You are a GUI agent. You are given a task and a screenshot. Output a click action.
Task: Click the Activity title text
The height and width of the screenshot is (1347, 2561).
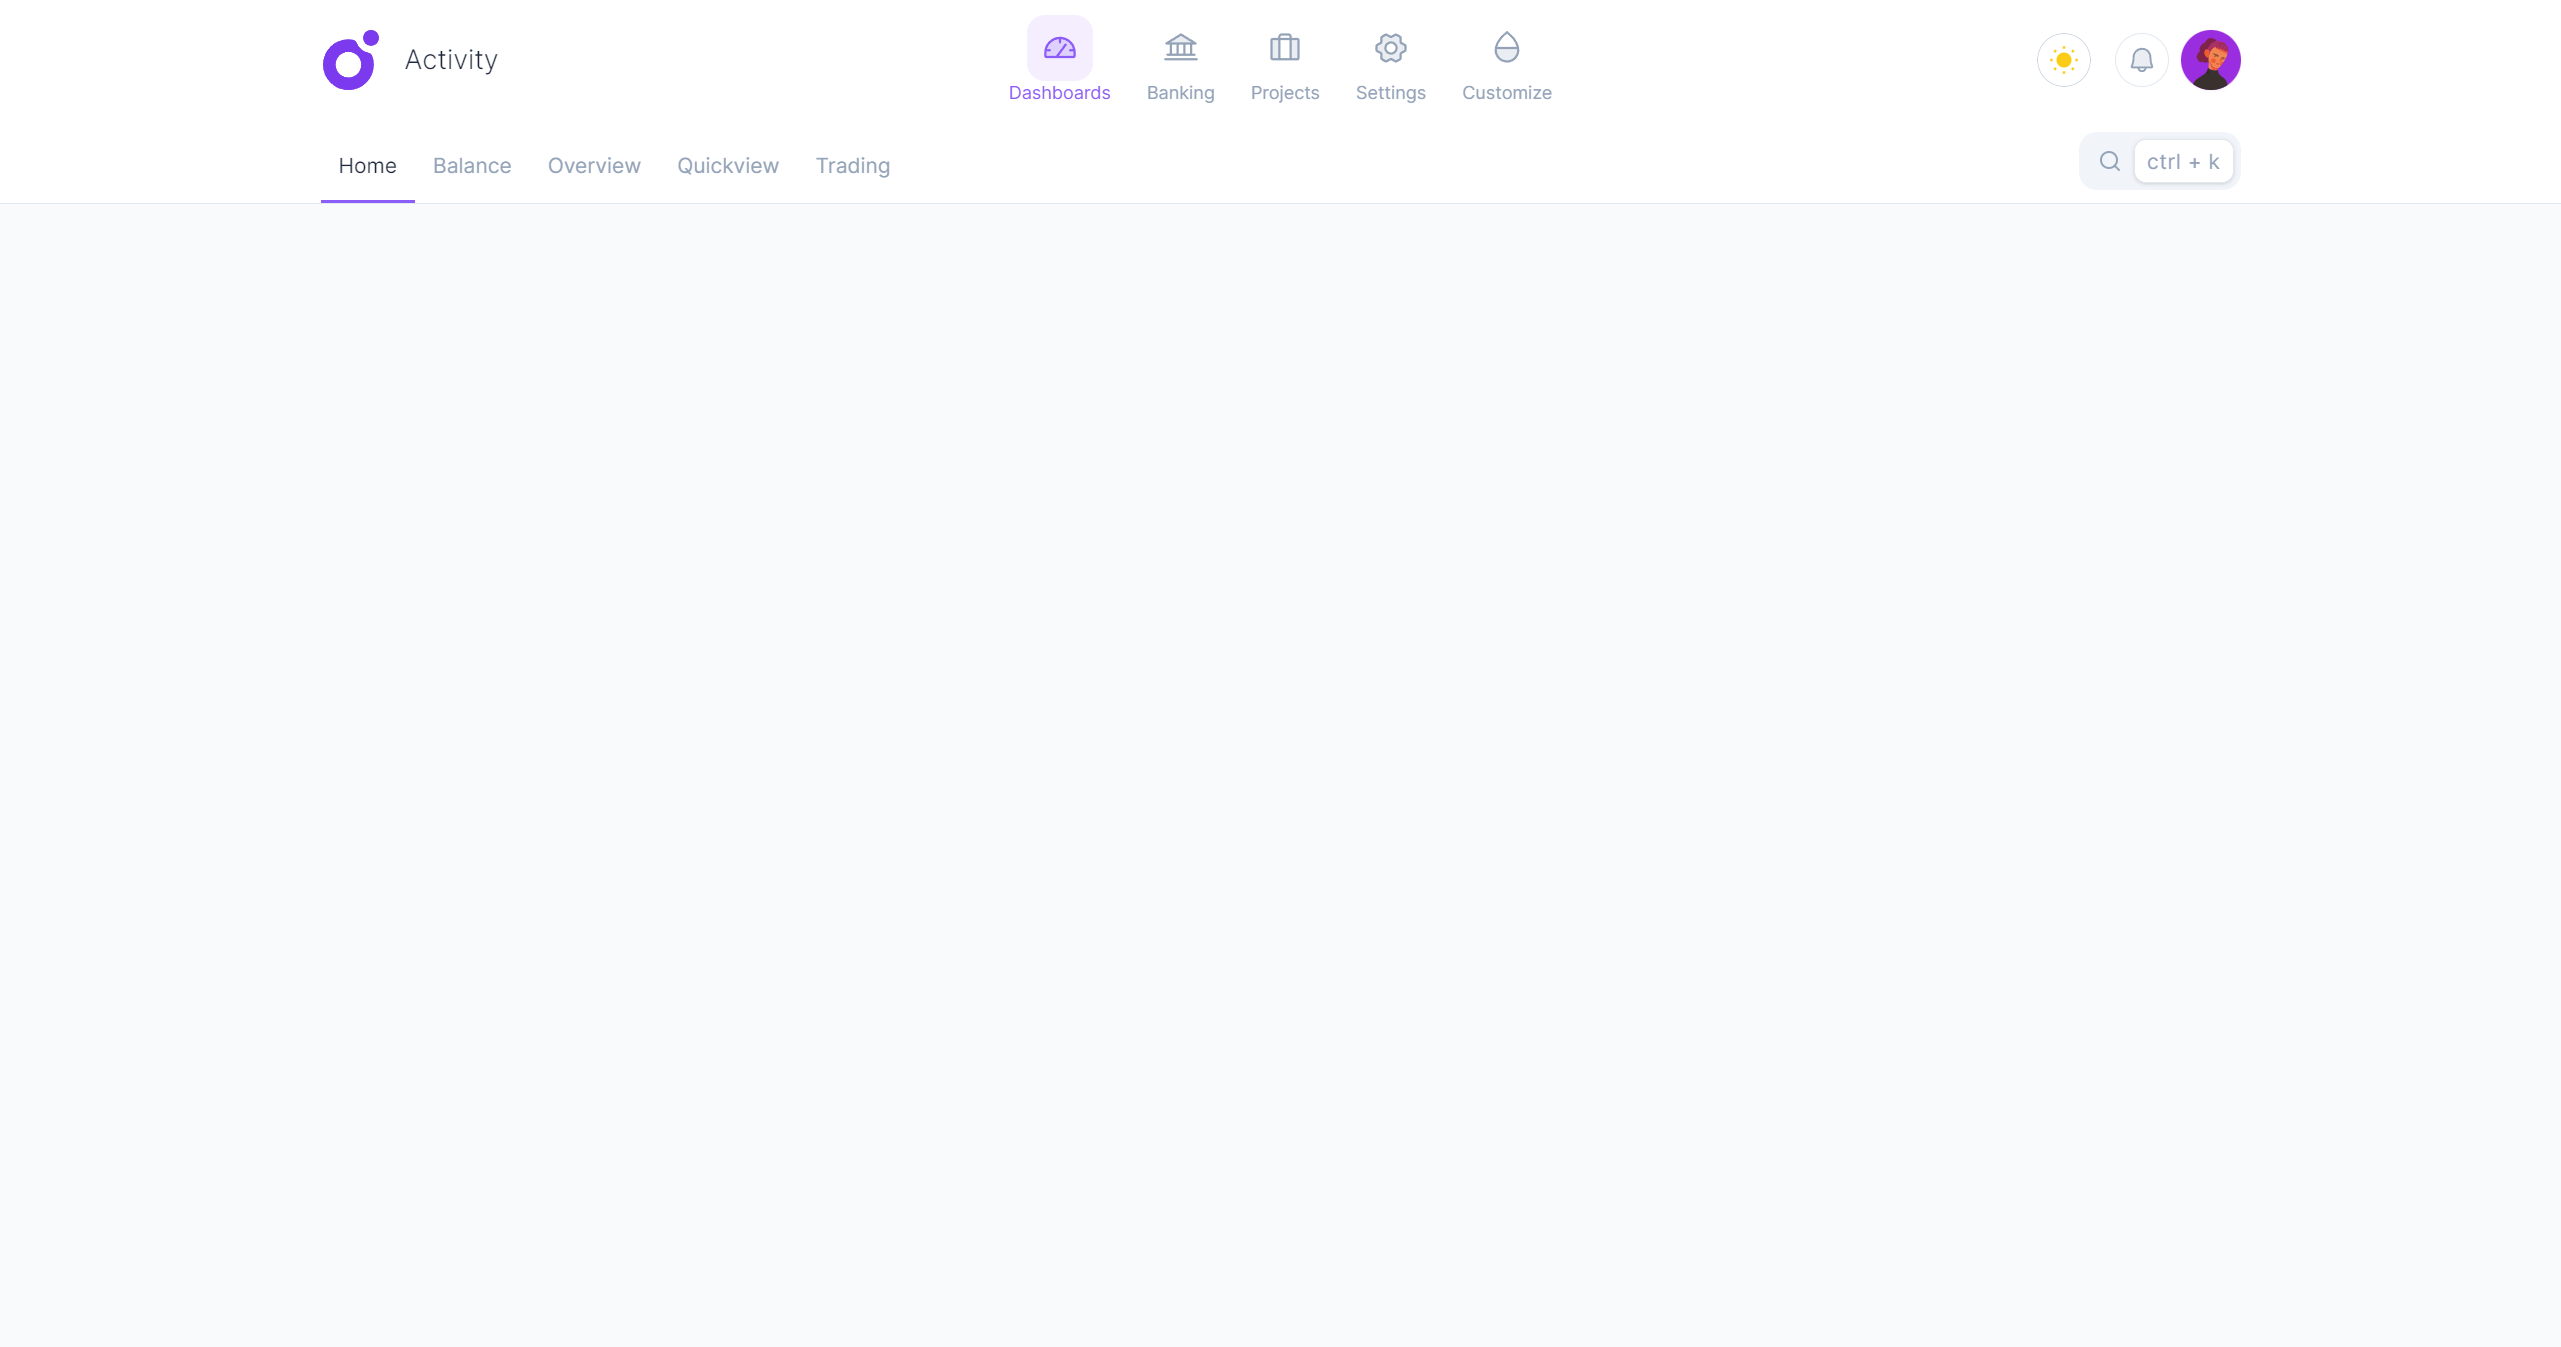451,60
